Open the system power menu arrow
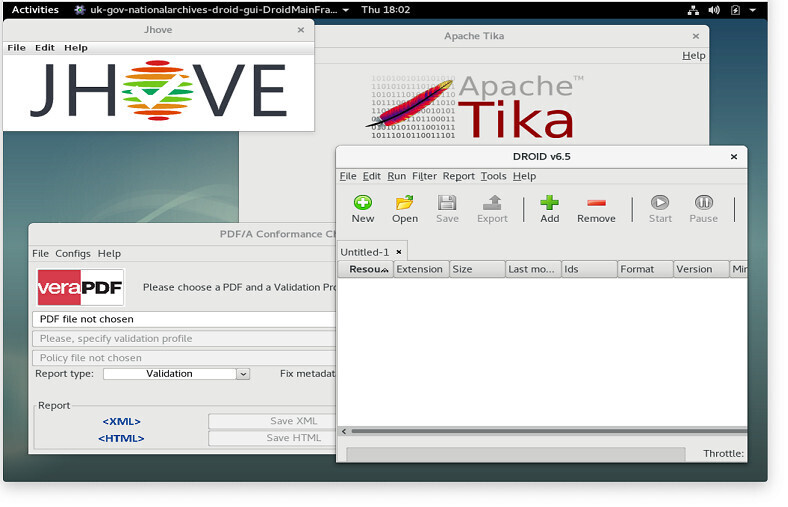Image resolution: width=788 pixels, height=507 pixels. click(752, 10)
